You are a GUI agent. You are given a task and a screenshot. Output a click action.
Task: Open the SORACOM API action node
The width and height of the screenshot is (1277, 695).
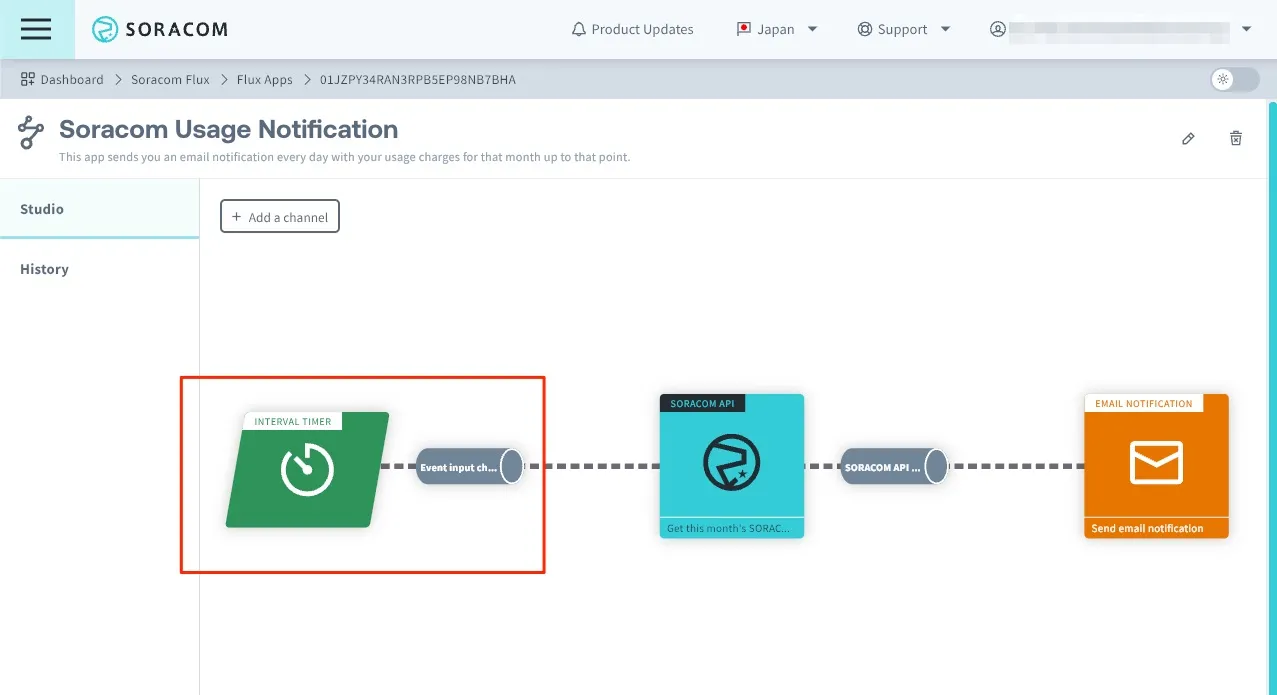tap(732, 466)
